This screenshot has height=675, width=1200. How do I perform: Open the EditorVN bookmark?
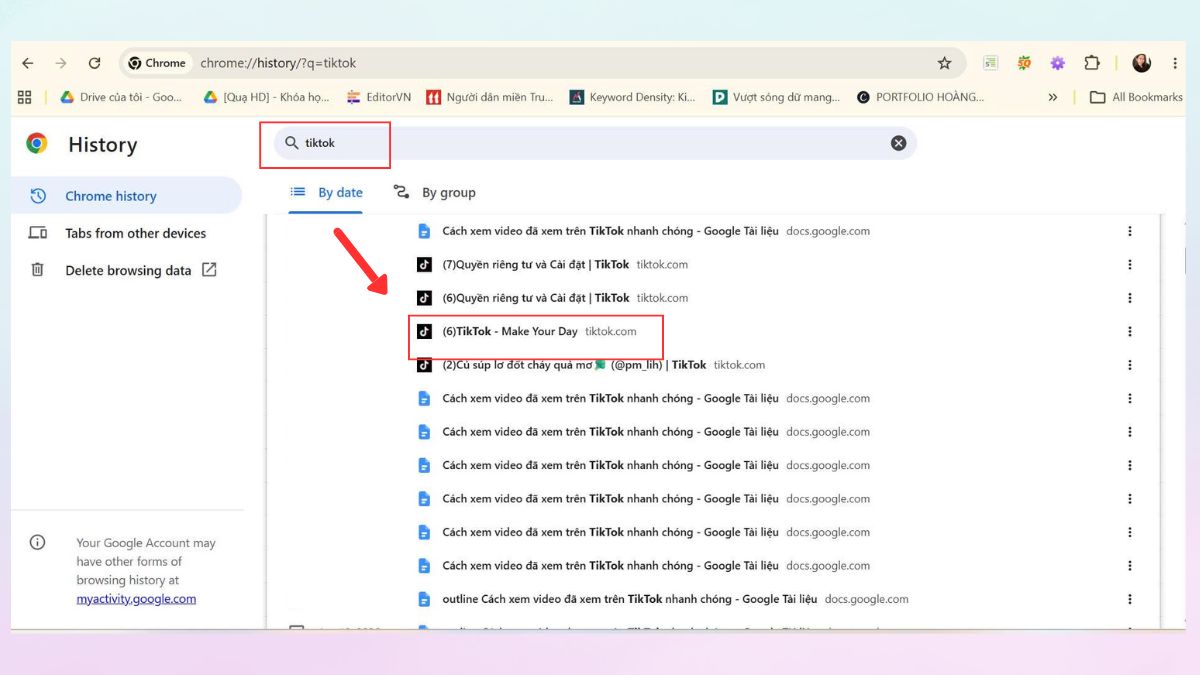379,97
